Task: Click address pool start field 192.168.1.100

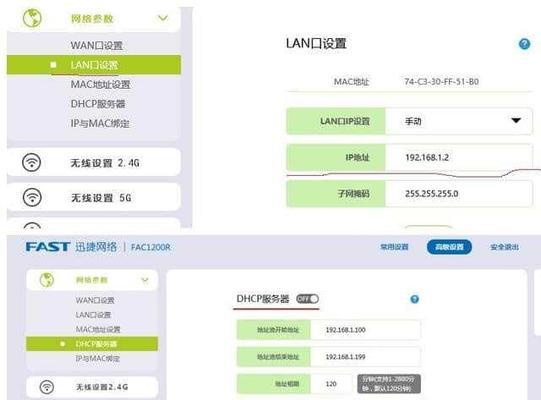Action: (x=365, y=330)
